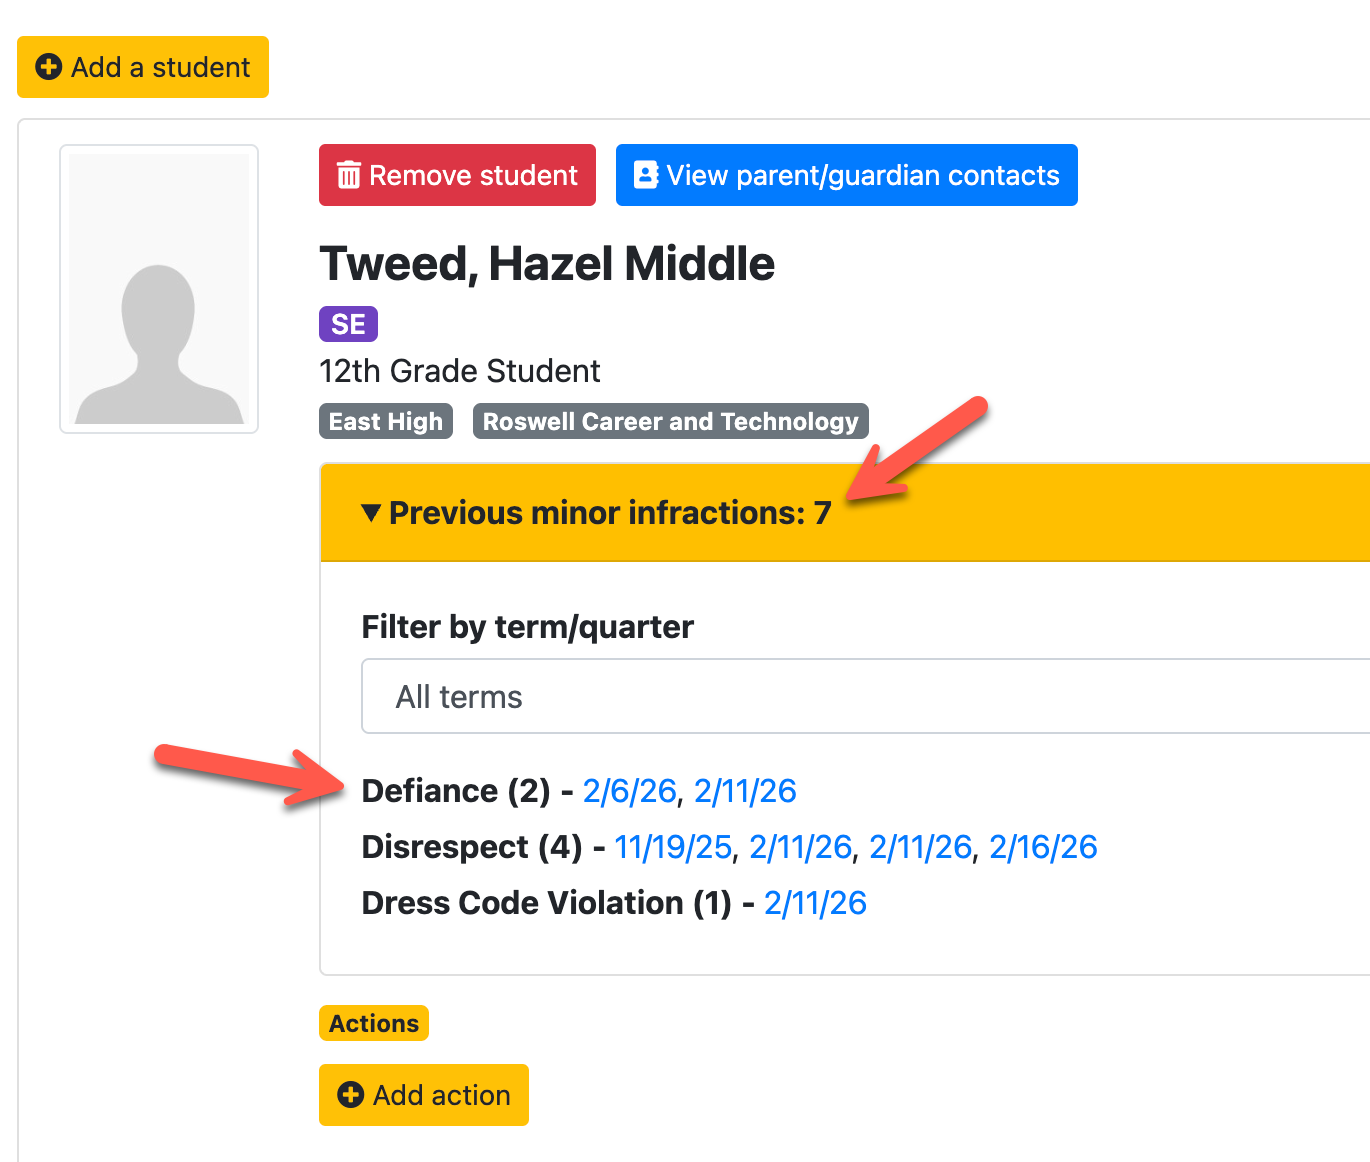Open the All terms filter dropdown
The height and width of the screenshot is (1162, 1370).
click(x=865, y=696)
